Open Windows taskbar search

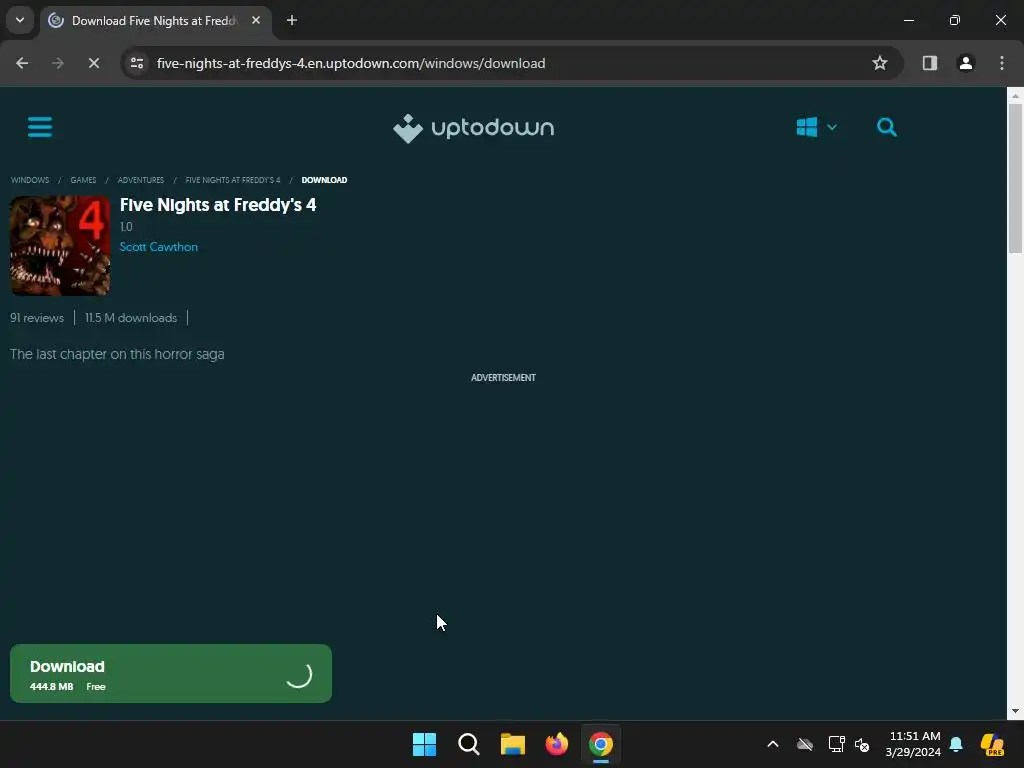468,744
